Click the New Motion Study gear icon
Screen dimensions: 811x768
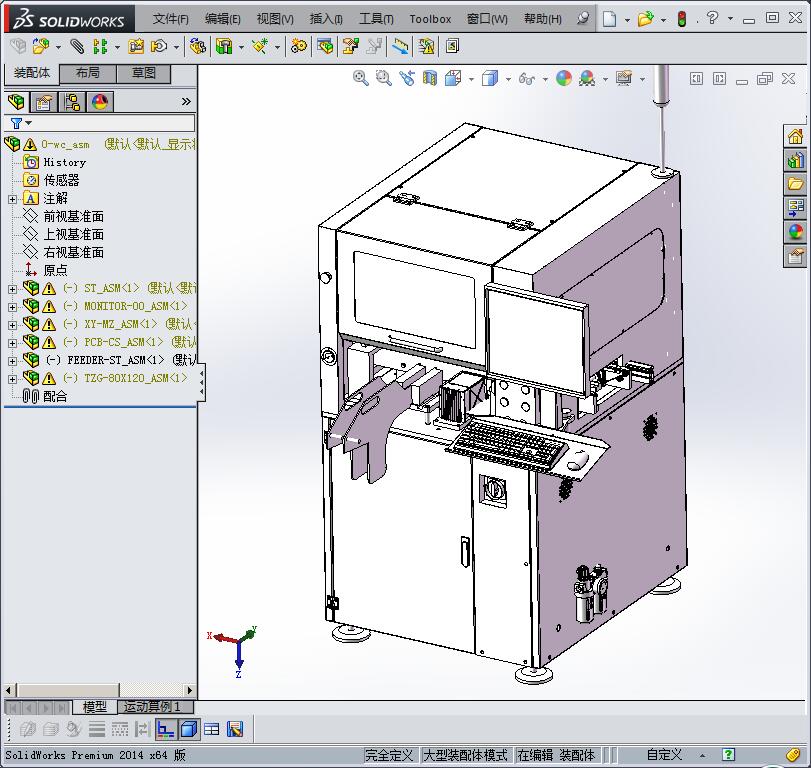(298, 47)
